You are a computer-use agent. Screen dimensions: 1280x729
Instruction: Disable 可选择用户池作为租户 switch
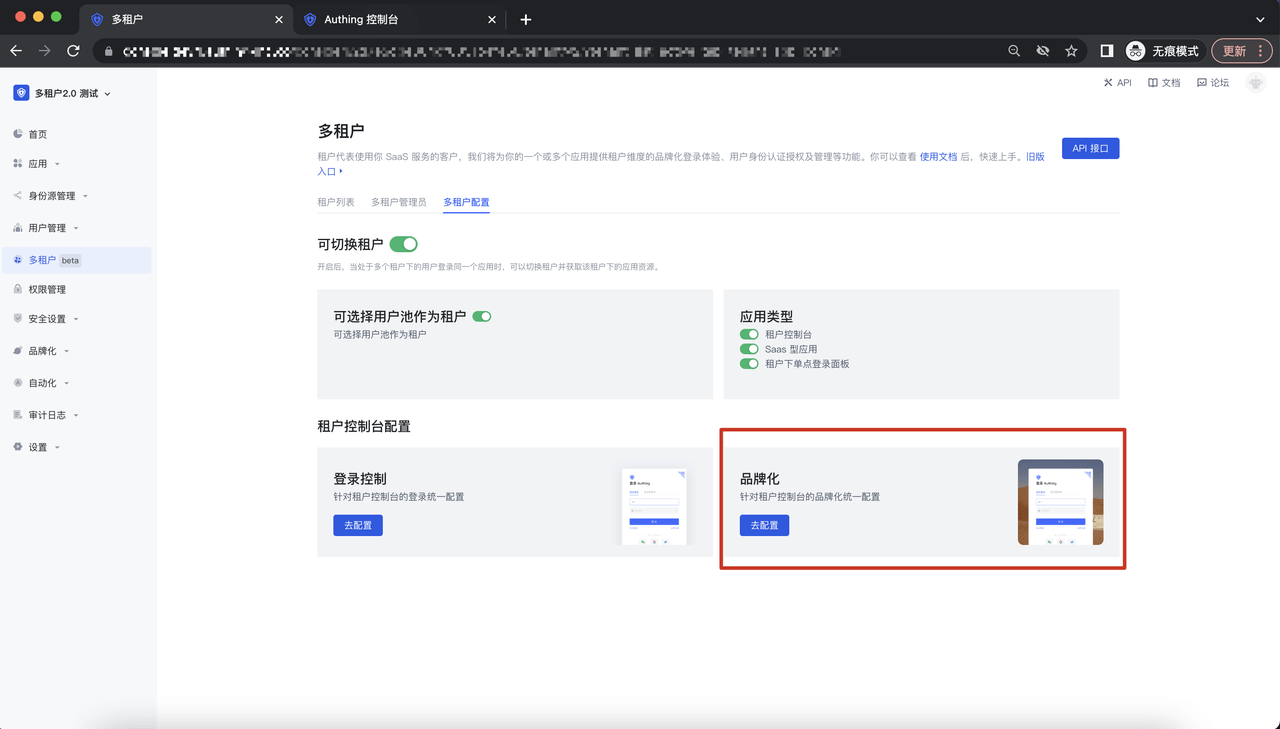point(482,316)
